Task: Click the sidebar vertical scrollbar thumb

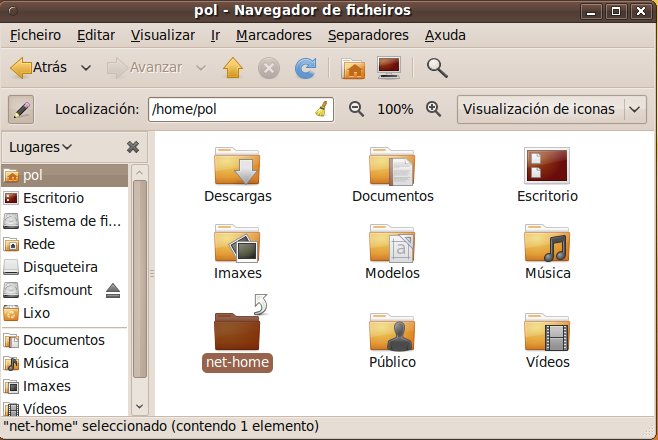Action: click(140, 279)
